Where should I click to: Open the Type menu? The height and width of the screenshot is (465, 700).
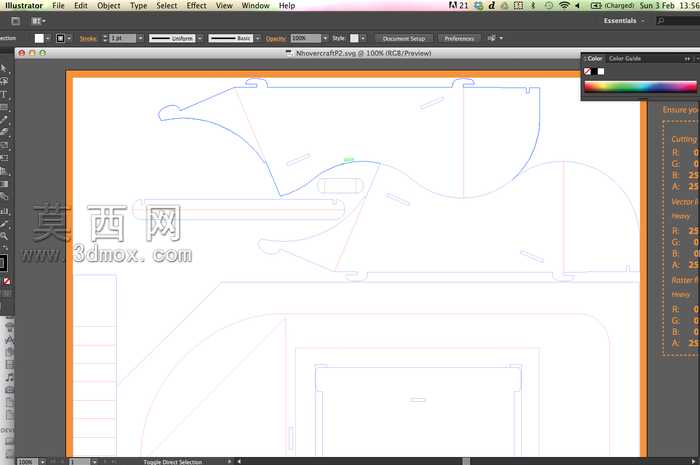coord(138,5)
